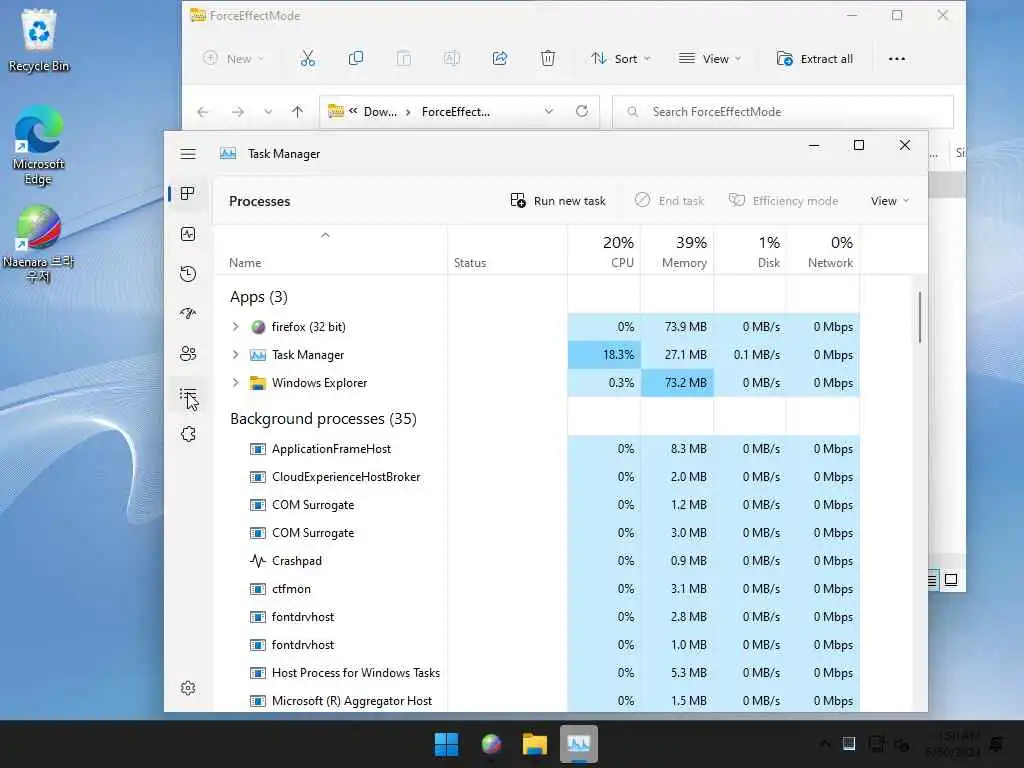The height and width of the screenshot is (768, 1024).
Task: Click the Paste icon in File Explorer
Action: tap(404, 59)
